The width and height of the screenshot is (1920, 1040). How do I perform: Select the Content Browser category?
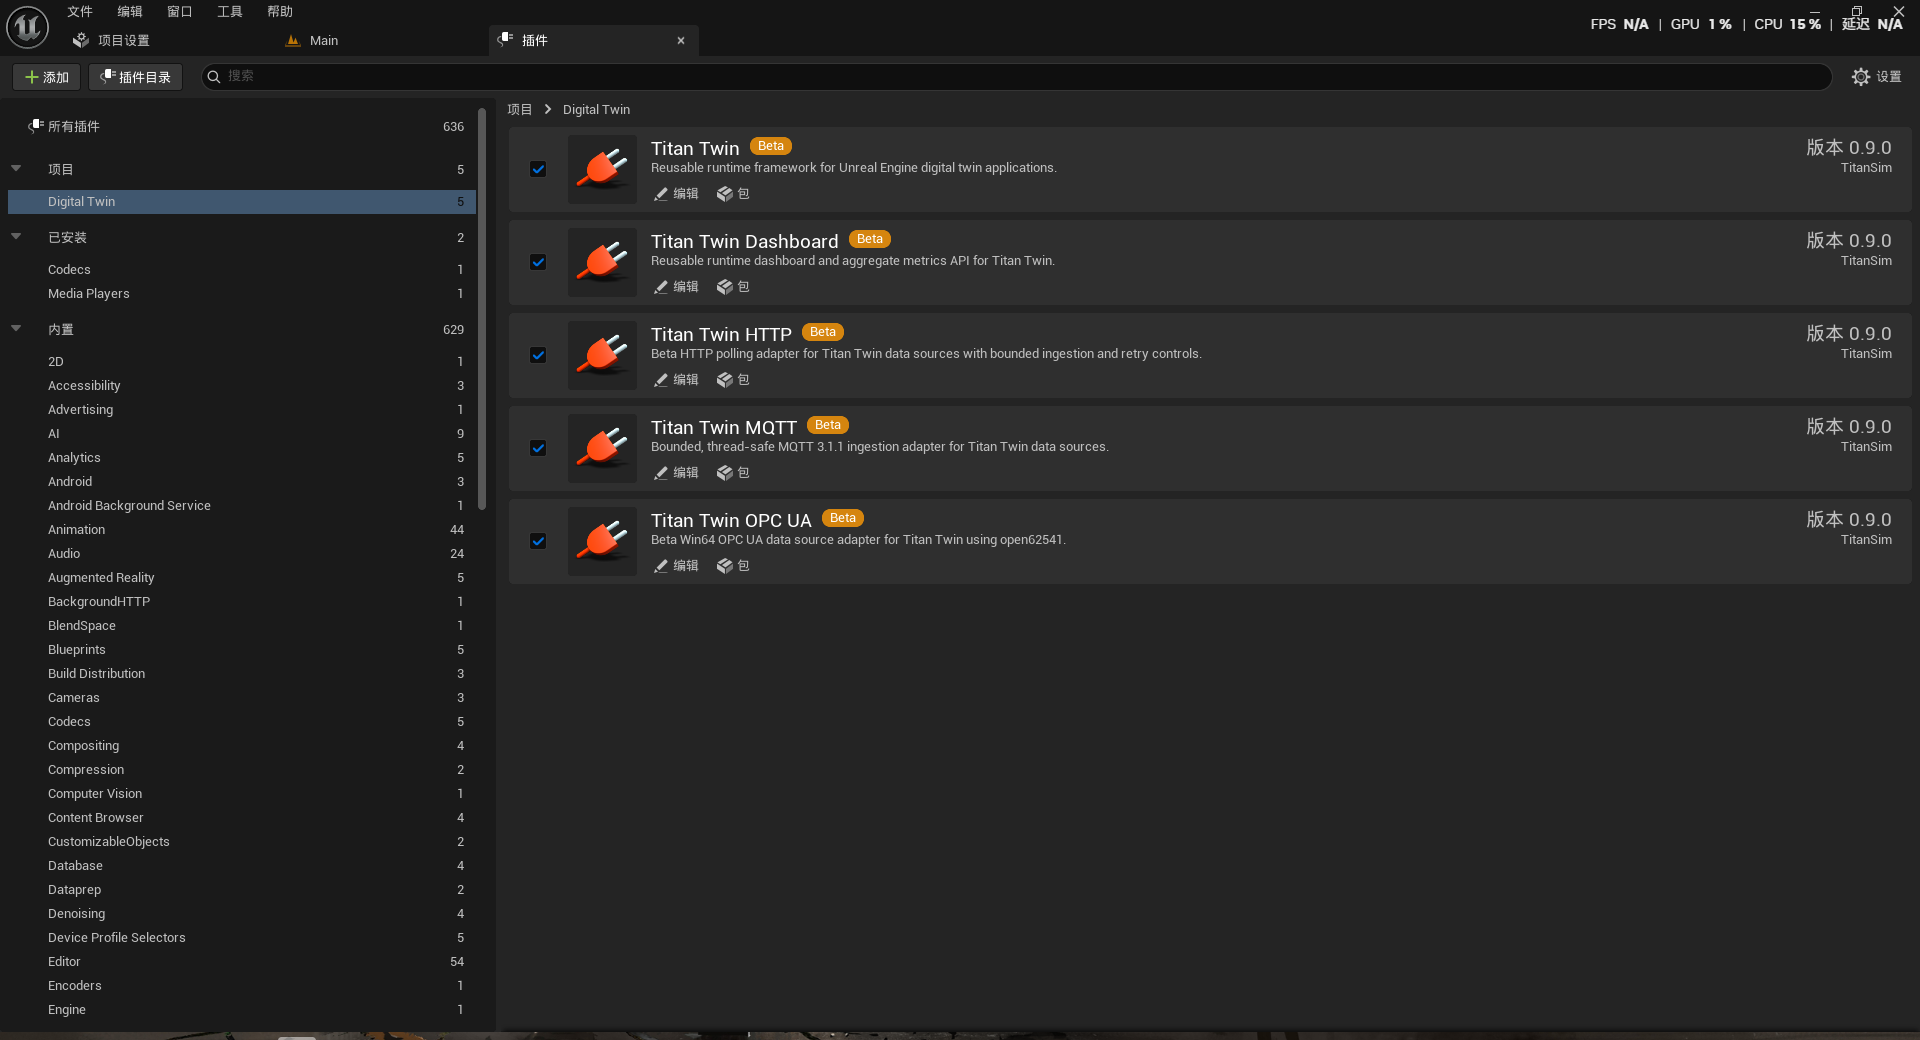point(241,818)
